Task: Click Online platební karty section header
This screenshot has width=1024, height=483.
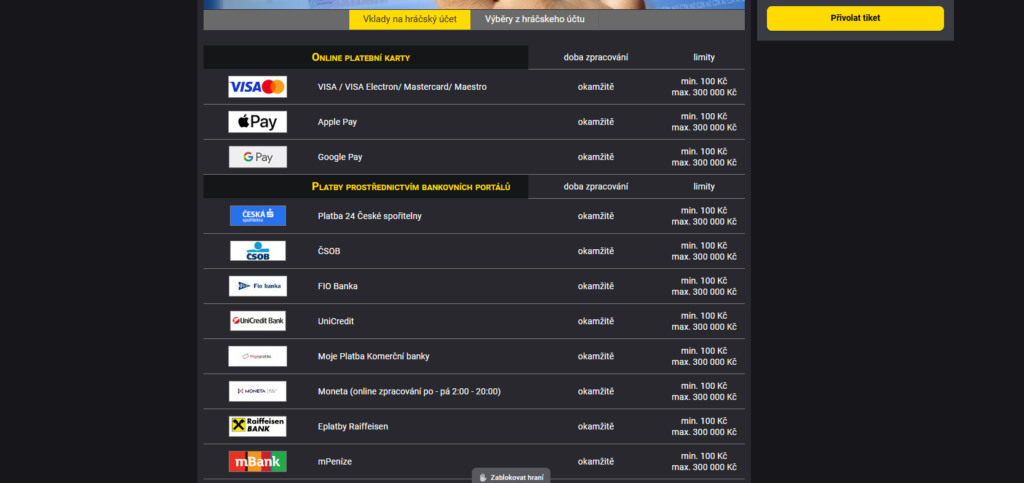Action: click(361, 57)
